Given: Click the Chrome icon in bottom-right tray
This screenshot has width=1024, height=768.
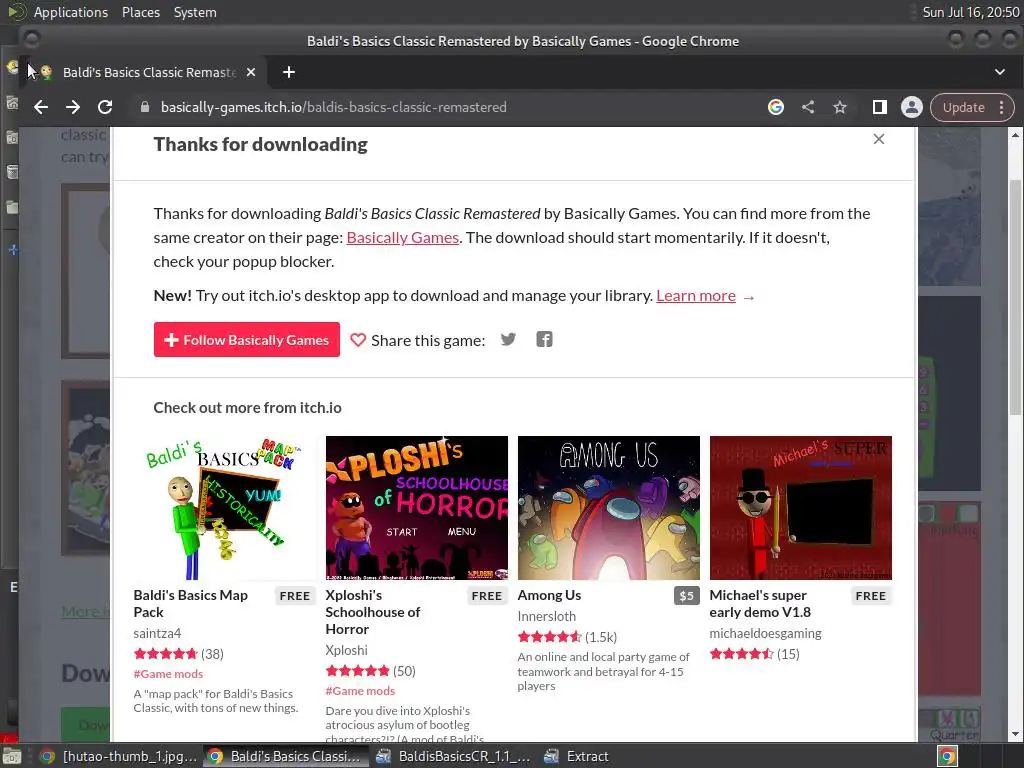Looking at the screenshot, I should point(947,756).
